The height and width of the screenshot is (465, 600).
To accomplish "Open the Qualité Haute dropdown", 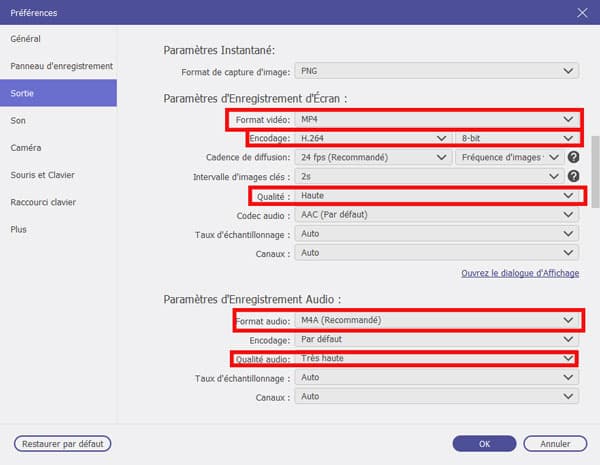I will point(437,196).
